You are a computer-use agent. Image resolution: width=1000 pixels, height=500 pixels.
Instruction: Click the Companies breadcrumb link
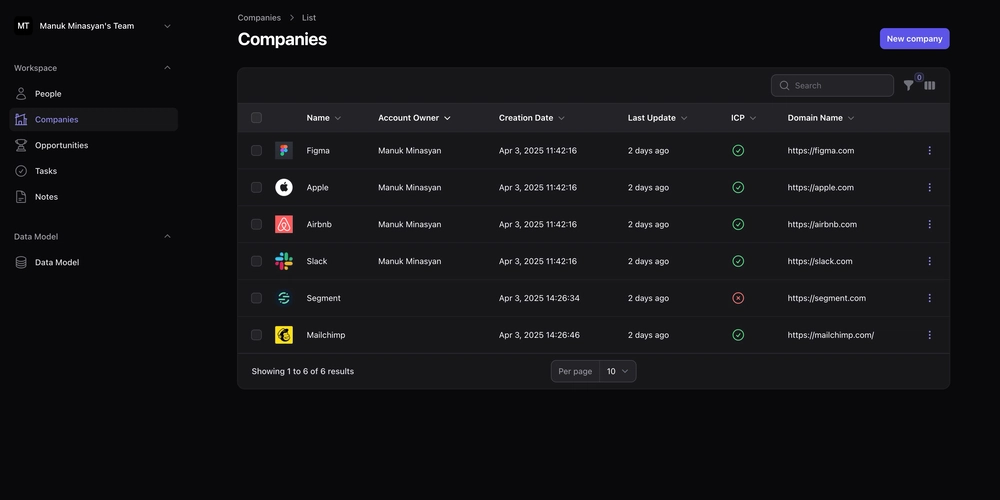[x=259, y=18]
